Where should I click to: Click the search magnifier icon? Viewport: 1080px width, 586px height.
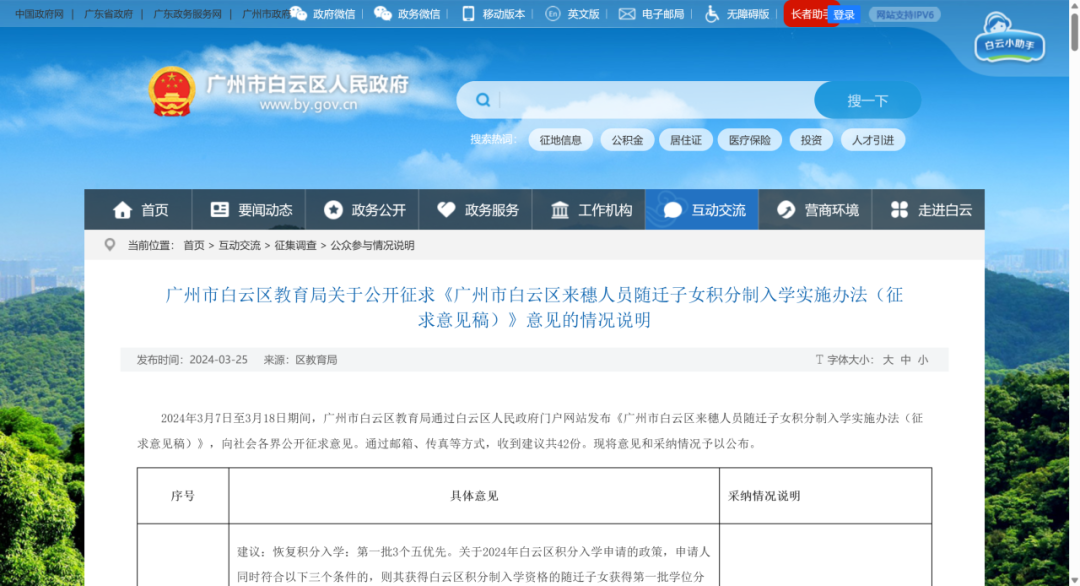(x=483, y=100)
